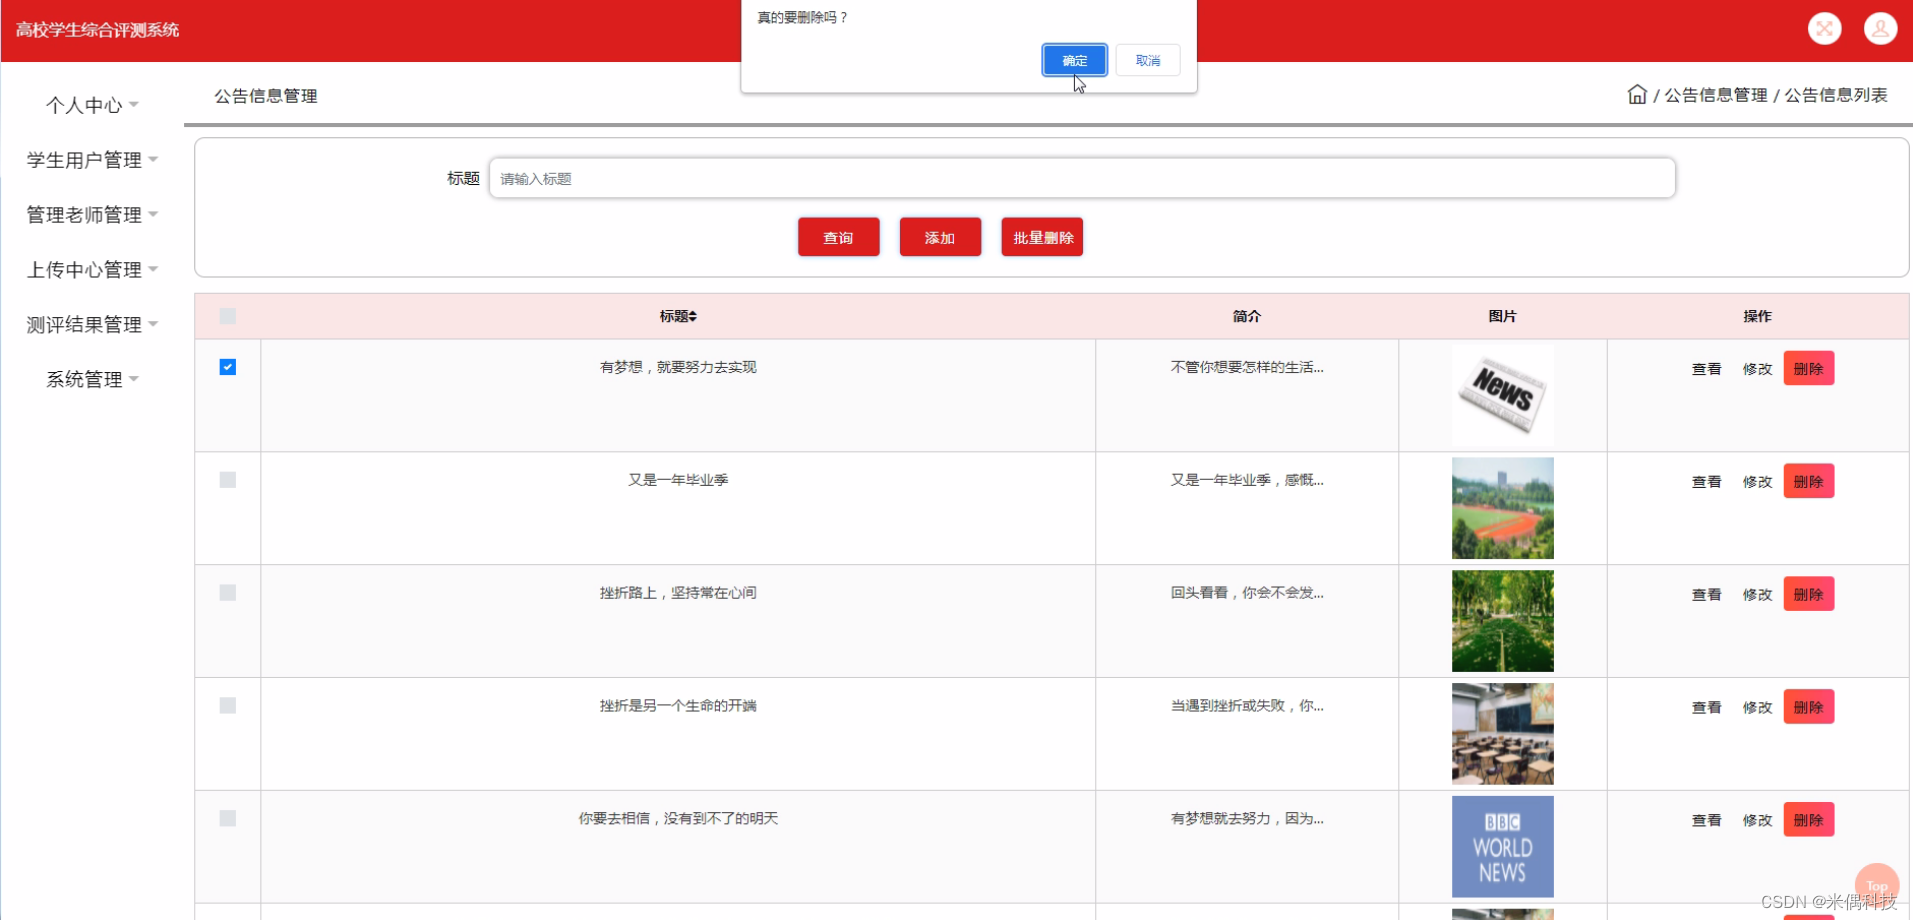
Task: View the row 挫折路上，坚持常在心间 with 查看
Action: (1706, 595)
